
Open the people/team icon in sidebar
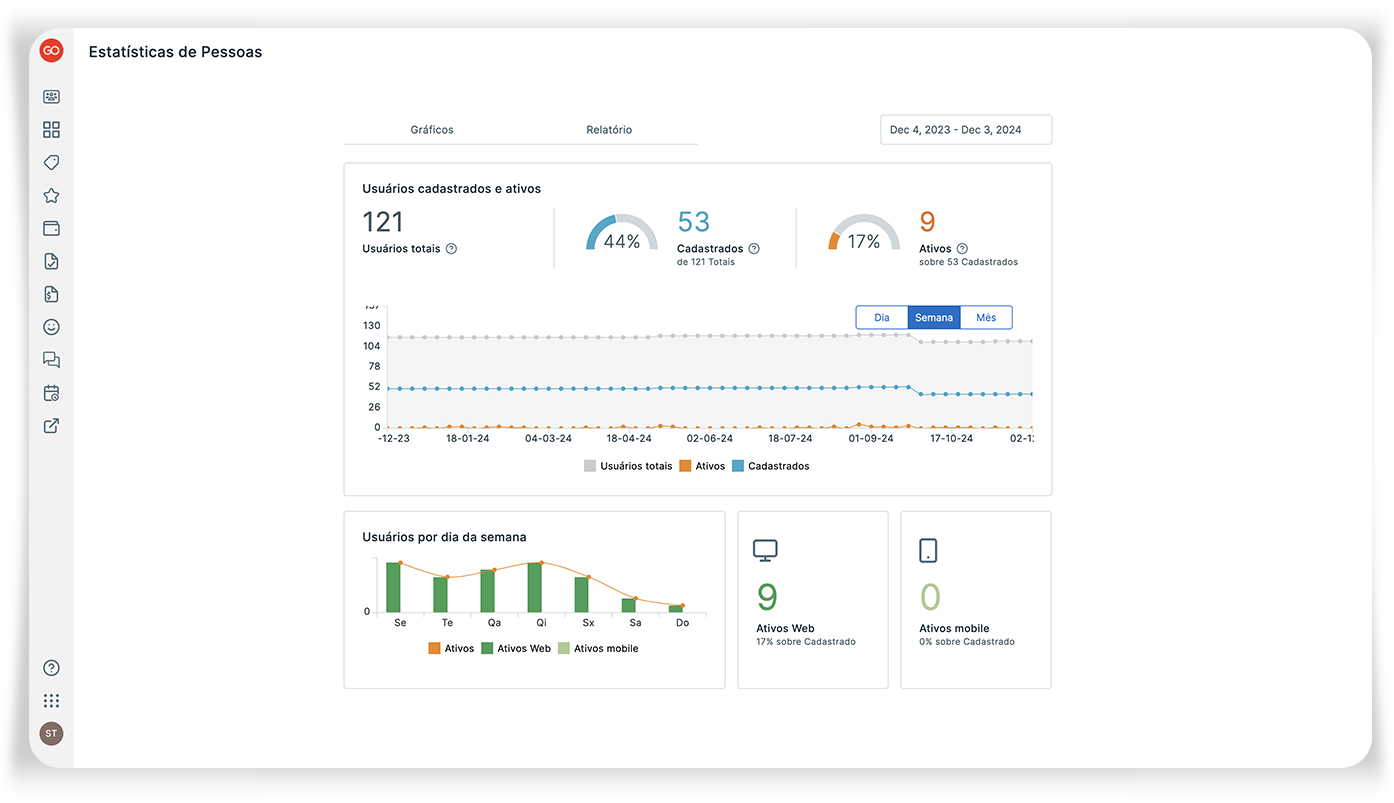click(x=51, y=97)
